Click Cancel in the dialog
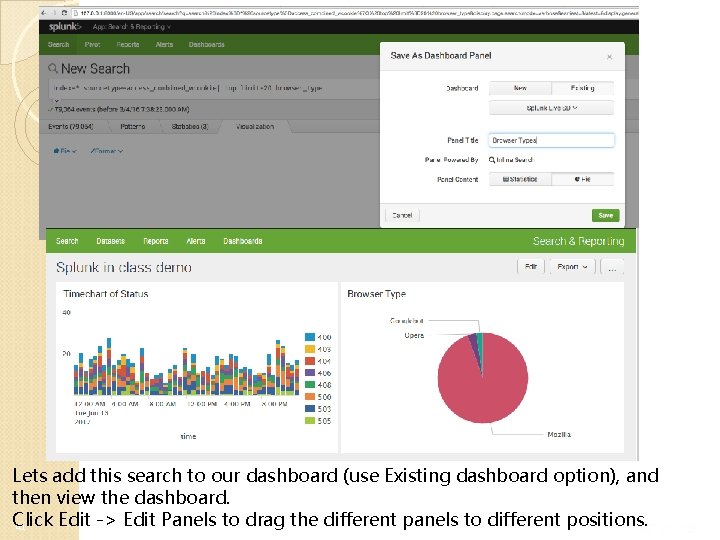The height and width of the screenshot is (540, 720). [x=402, y=215]
